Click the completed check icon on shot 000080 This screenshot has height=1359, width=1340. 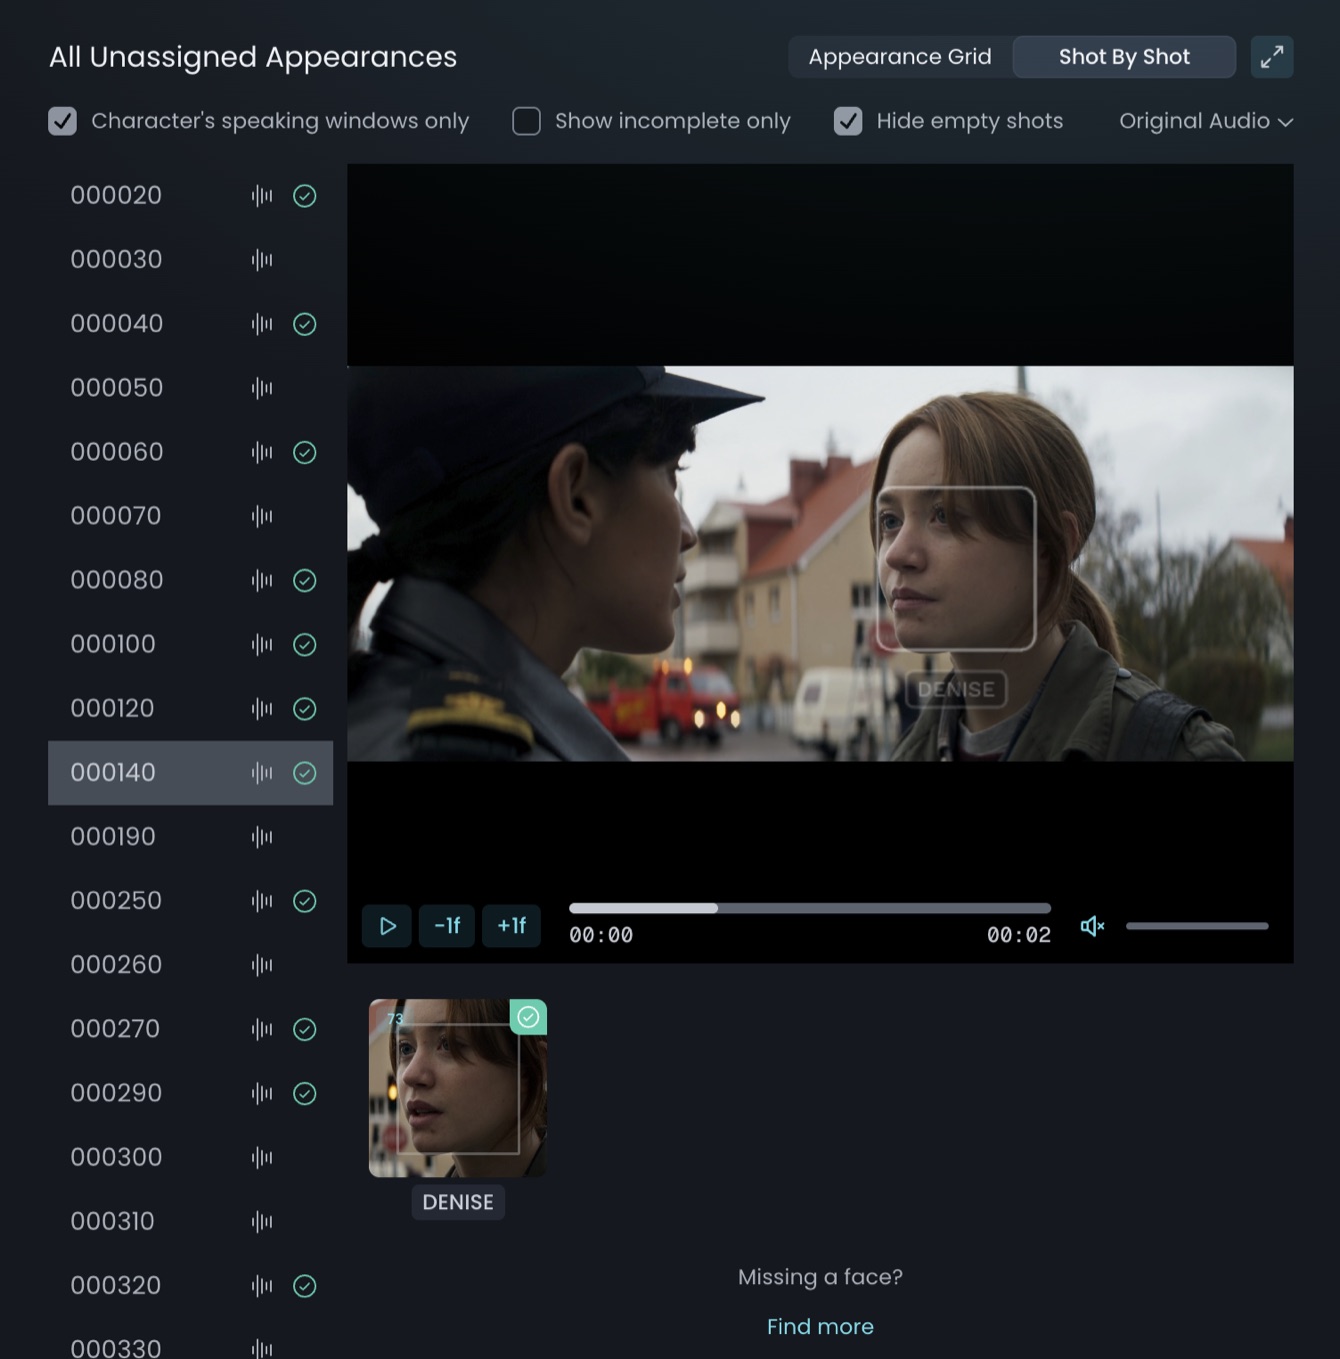pyautogui.click(x=305, y=581)
